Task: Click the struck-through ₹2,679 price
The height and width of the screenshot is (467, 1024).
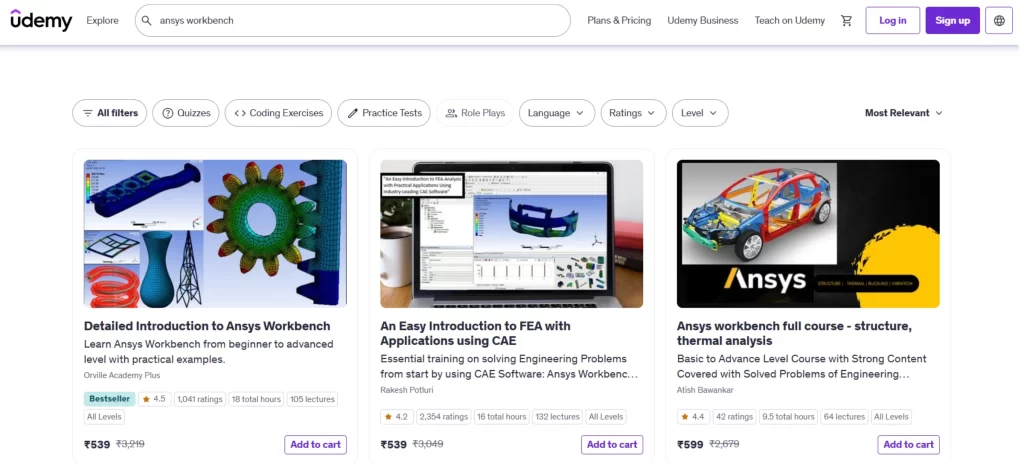Action: coord(724,444)
